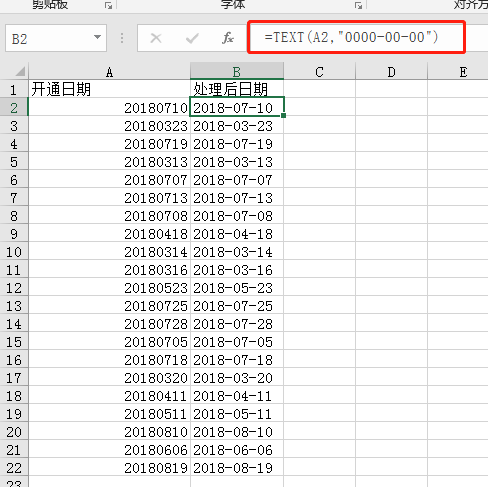Select row 22 header
The width and height of the screenshot is (488, 487).
coord(14,468)
